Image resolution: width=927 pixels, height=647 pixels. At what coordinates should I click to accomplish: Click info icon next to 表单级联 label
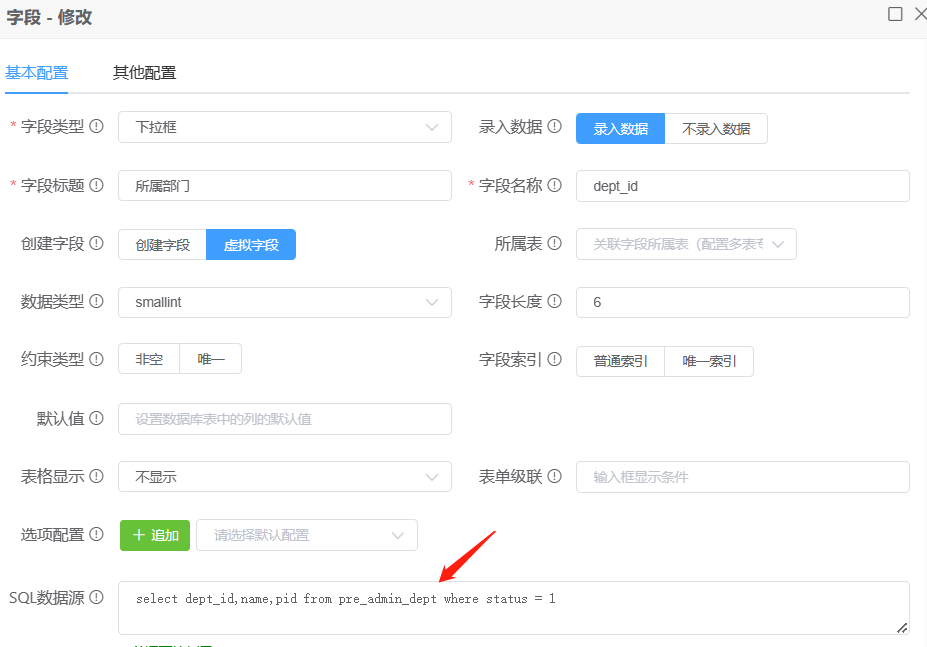tap(555, 476)
